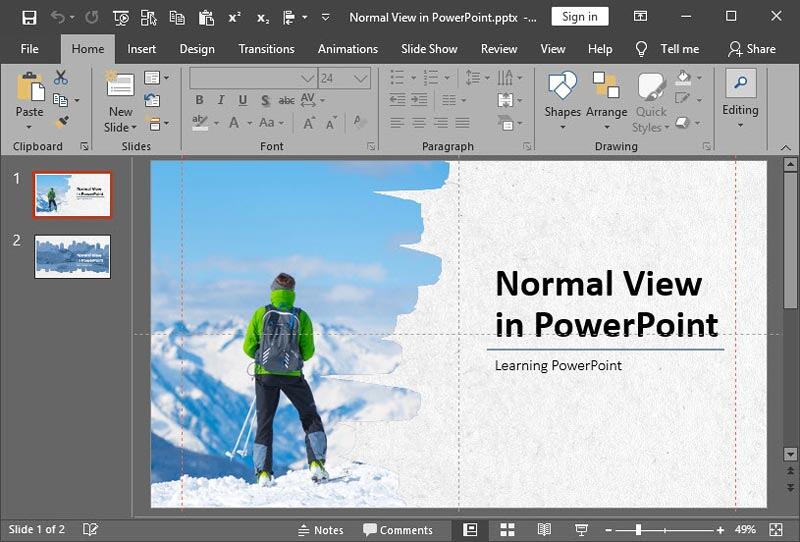Screen dimensions: 800x542
Task: Click the Align Text vertical alignment icon
Action: 505,100
